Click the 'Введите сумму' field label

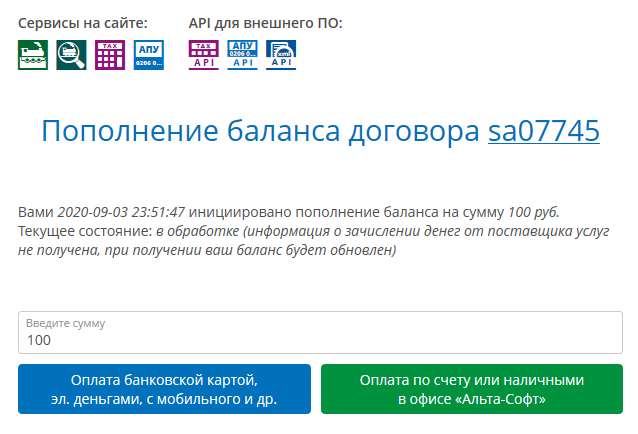65,323
